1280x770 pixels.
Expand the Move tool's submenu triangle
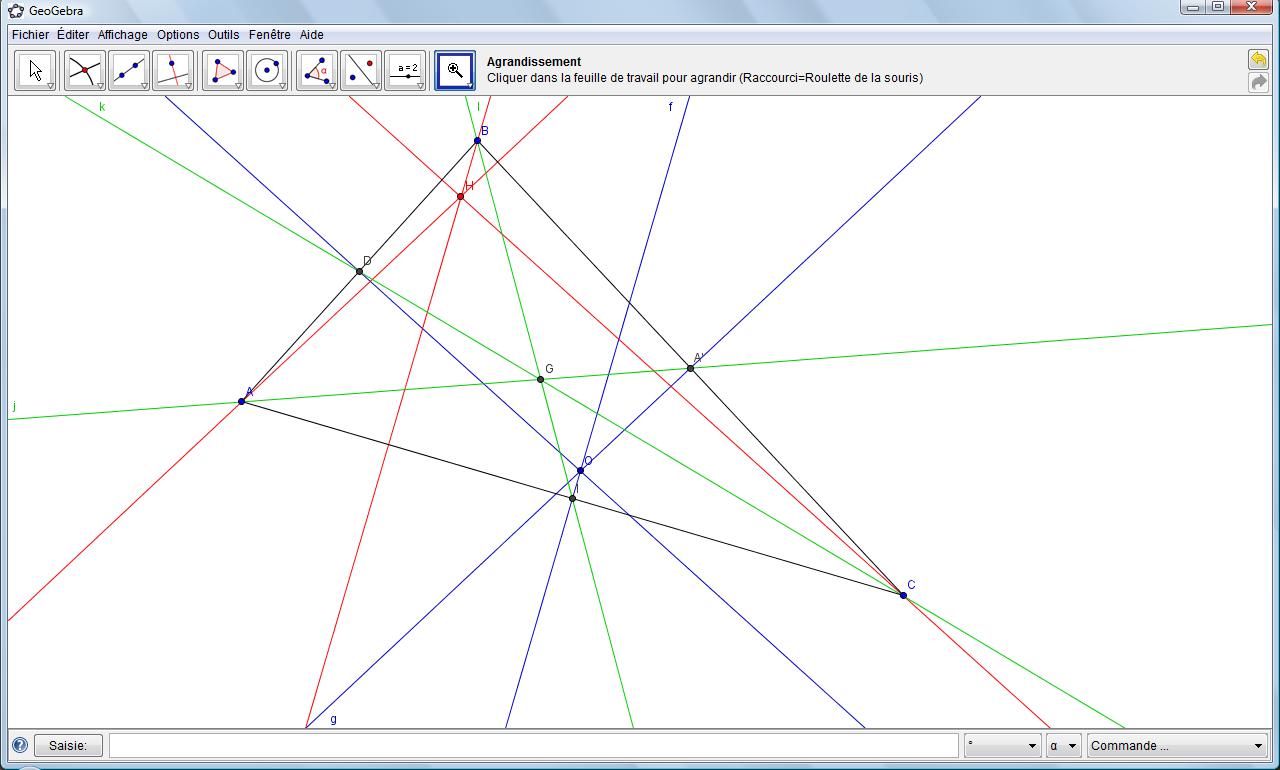pos(51,86)
